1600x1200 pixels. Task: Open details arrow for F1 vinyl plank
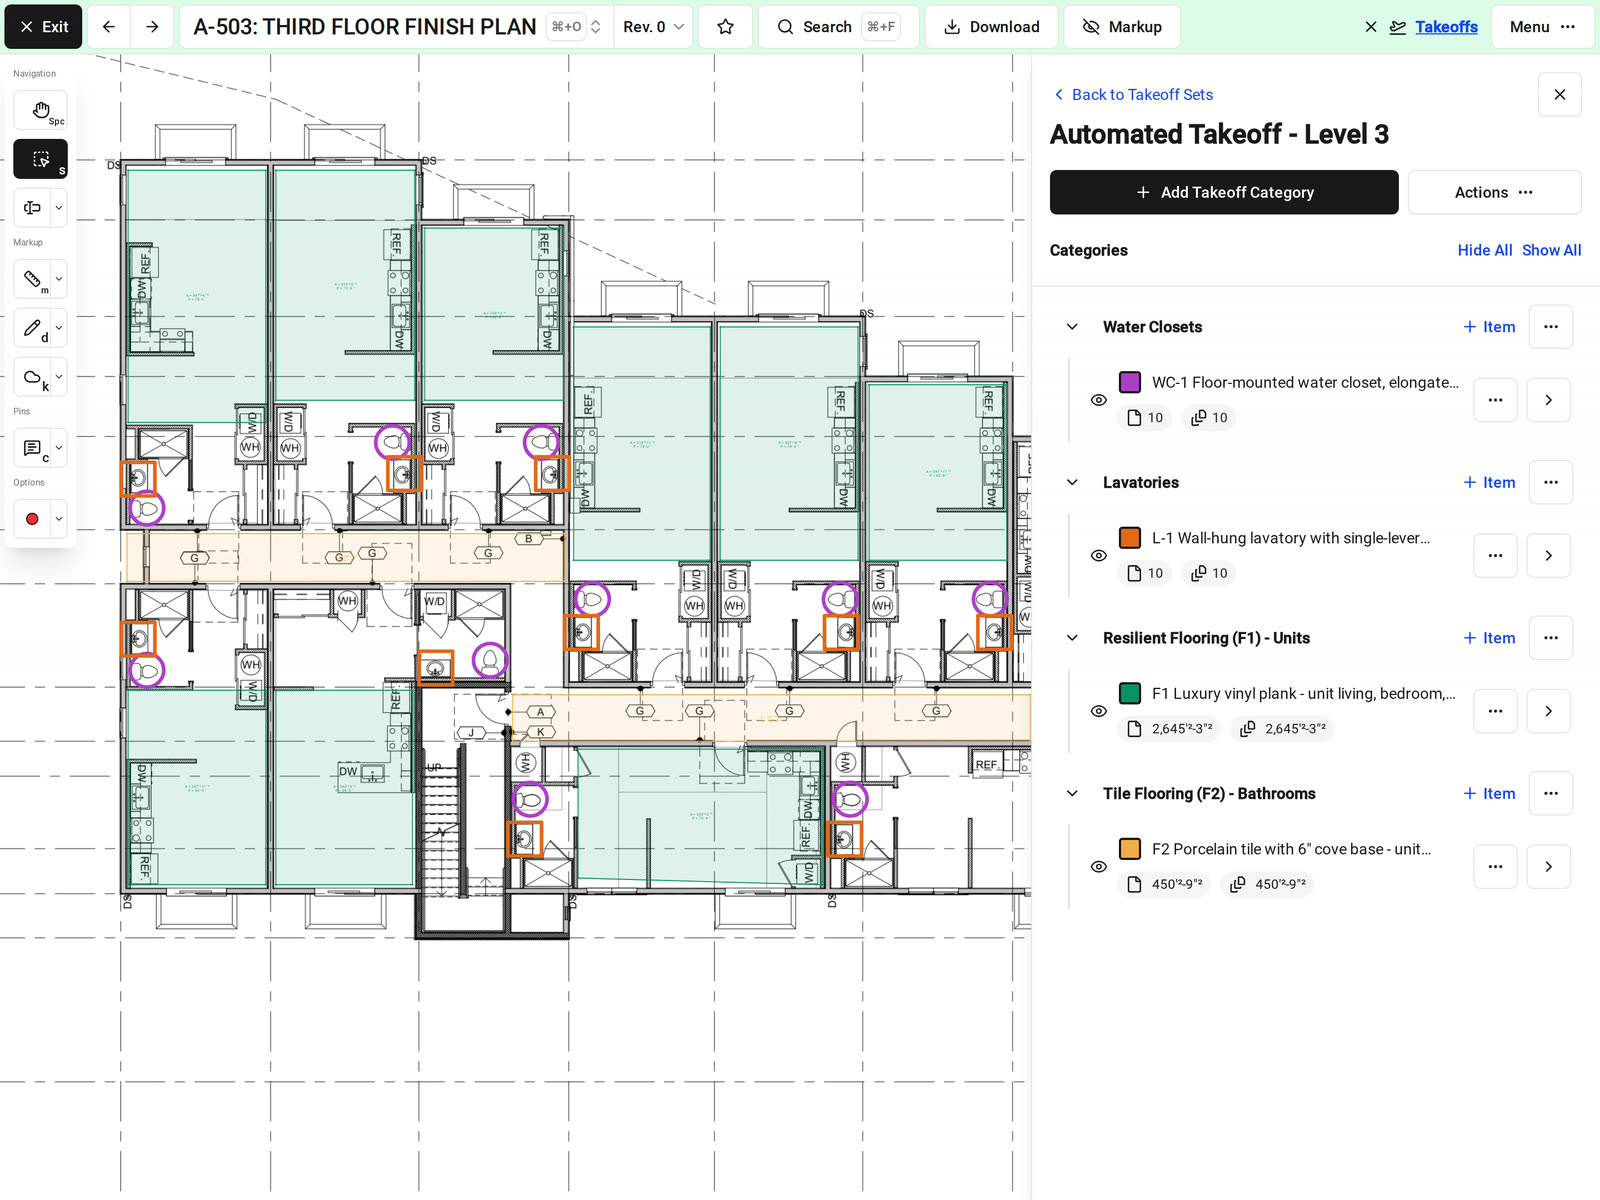[1549, 711]
